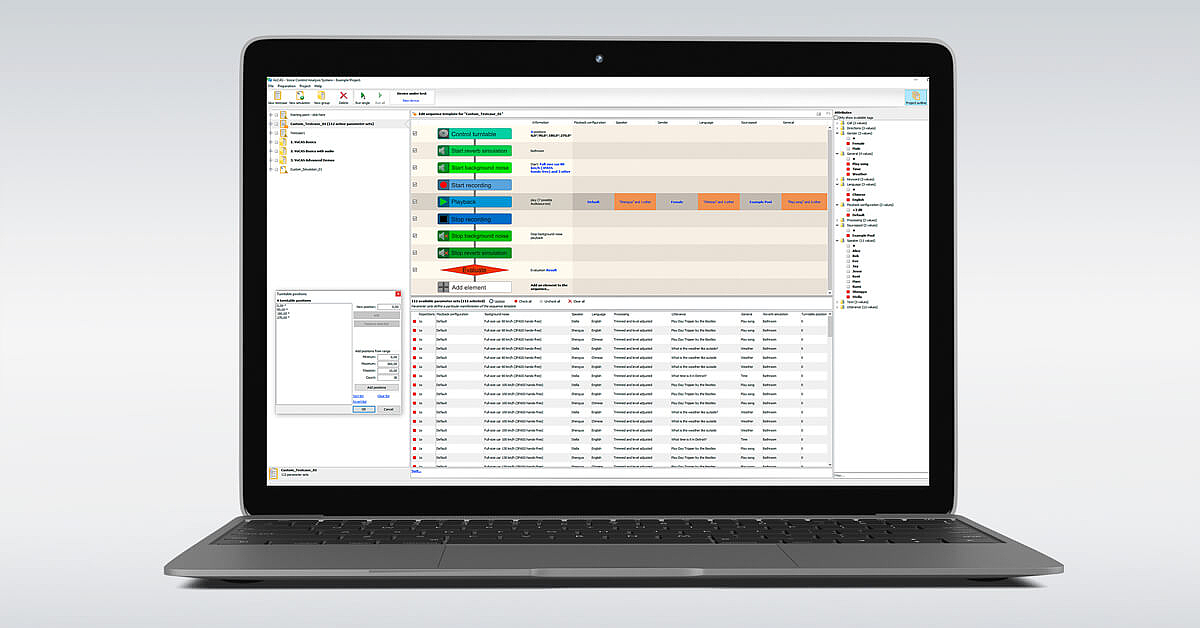This screenshot has height=628, width=1200.
Task: Expand the Utterance attribute group
Action: [838, 308]
